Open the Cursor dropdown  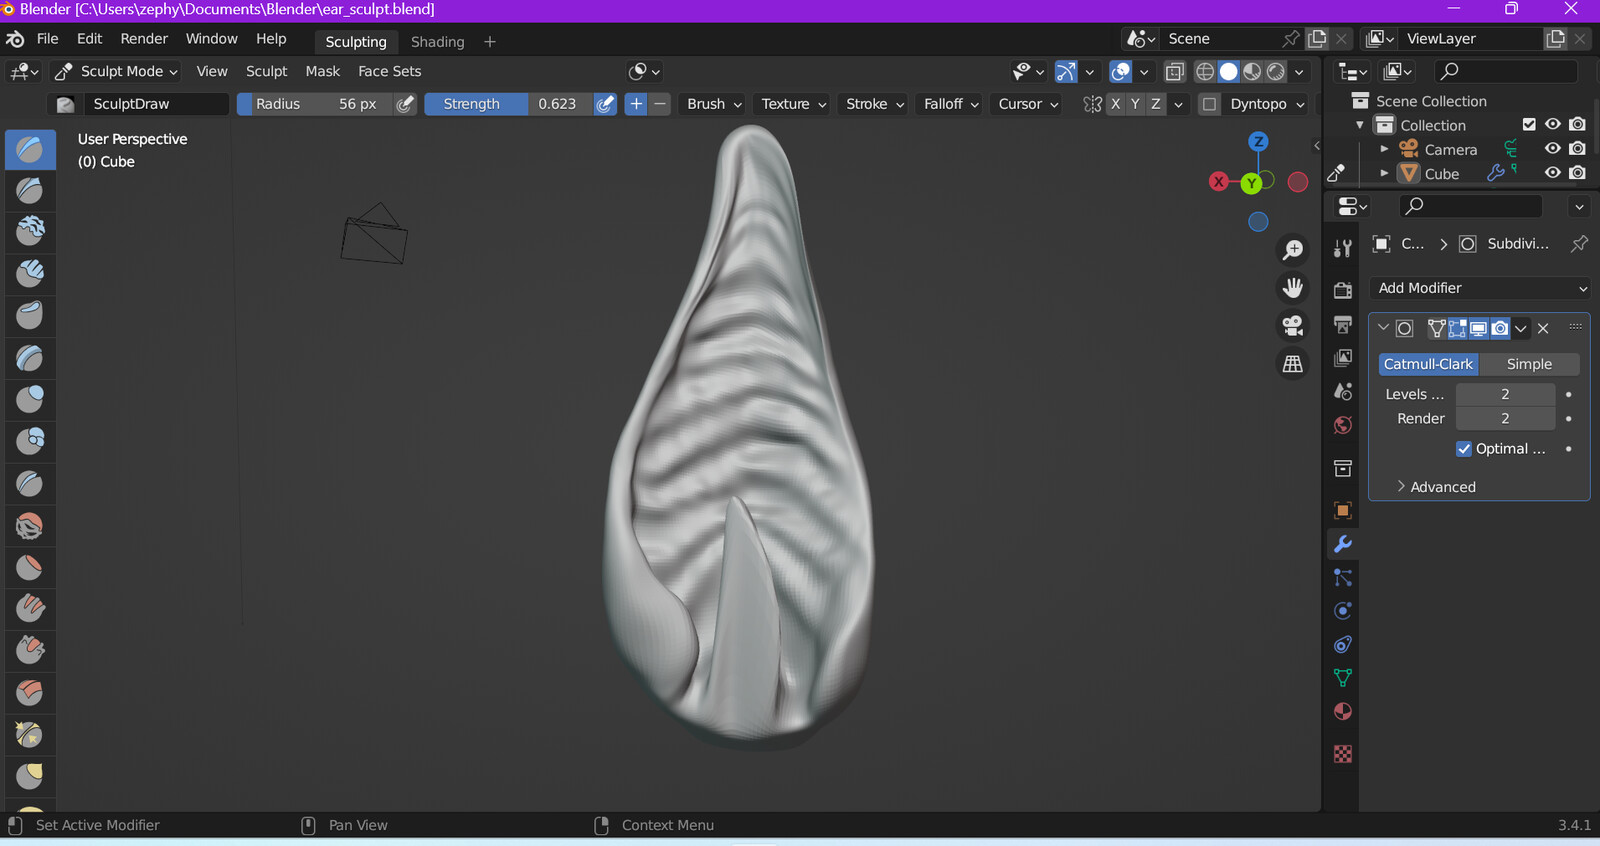[x=1028, y=104]
